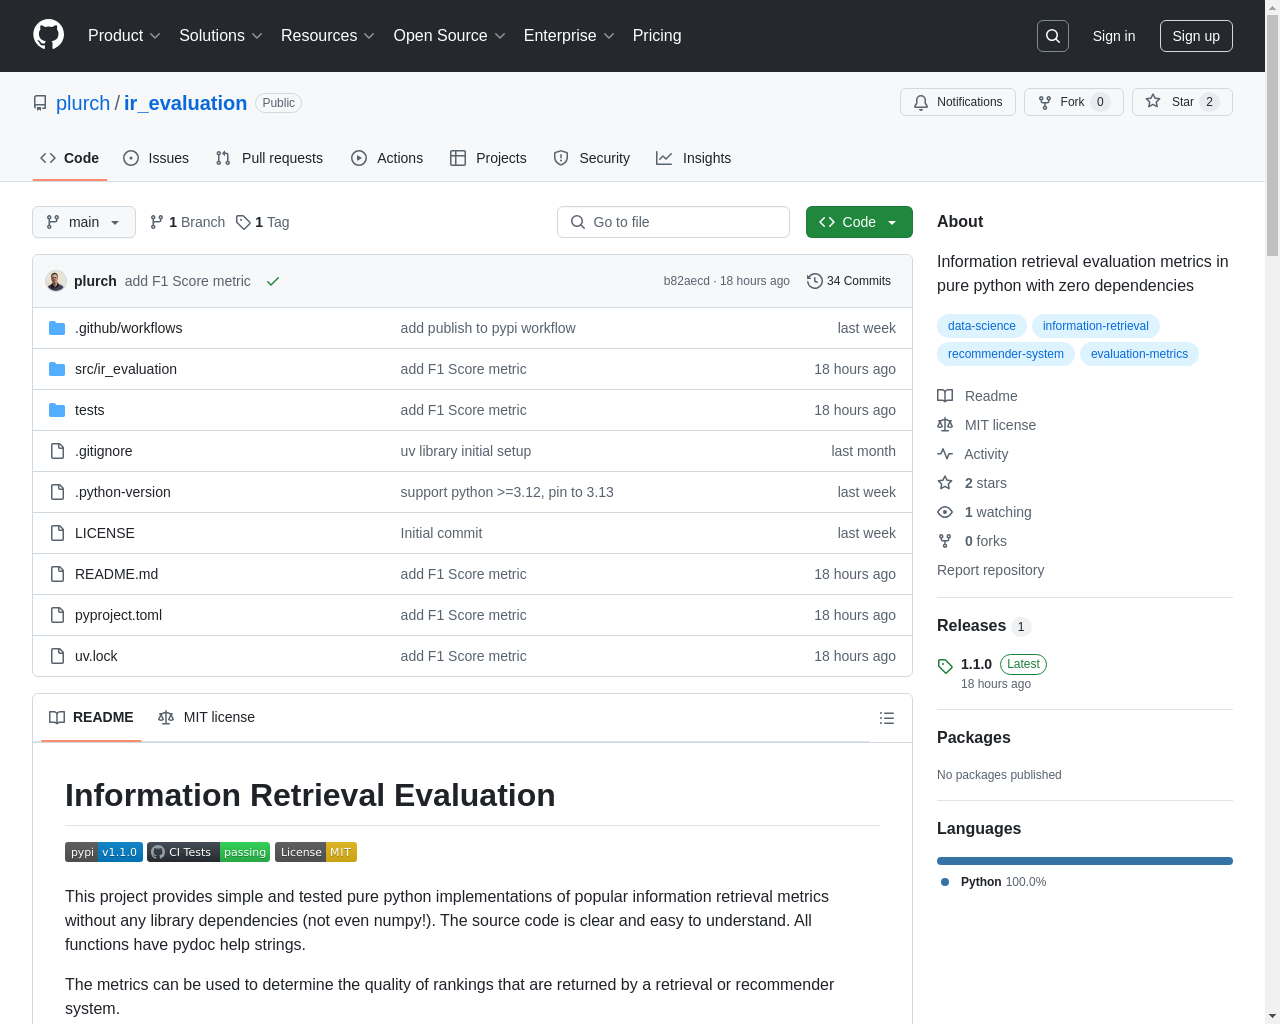View the 1 watching link
Viewport: 1280px width, 1024px height.
point(984,512)
